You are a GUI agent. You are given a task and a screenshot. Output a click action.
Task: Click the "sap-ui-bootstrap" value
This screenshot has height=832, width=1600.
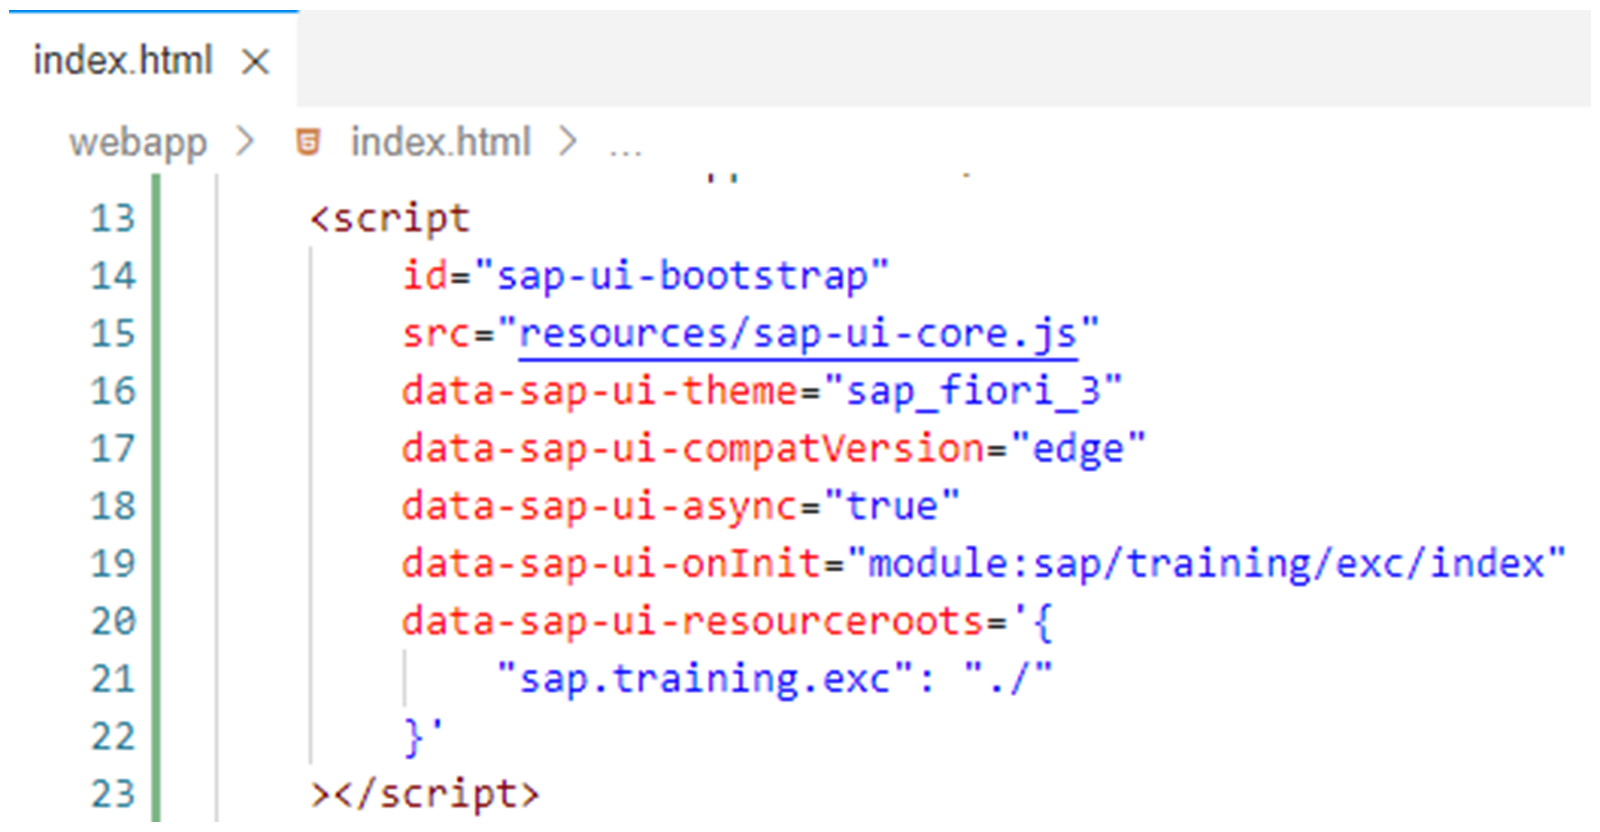point(681,276)
